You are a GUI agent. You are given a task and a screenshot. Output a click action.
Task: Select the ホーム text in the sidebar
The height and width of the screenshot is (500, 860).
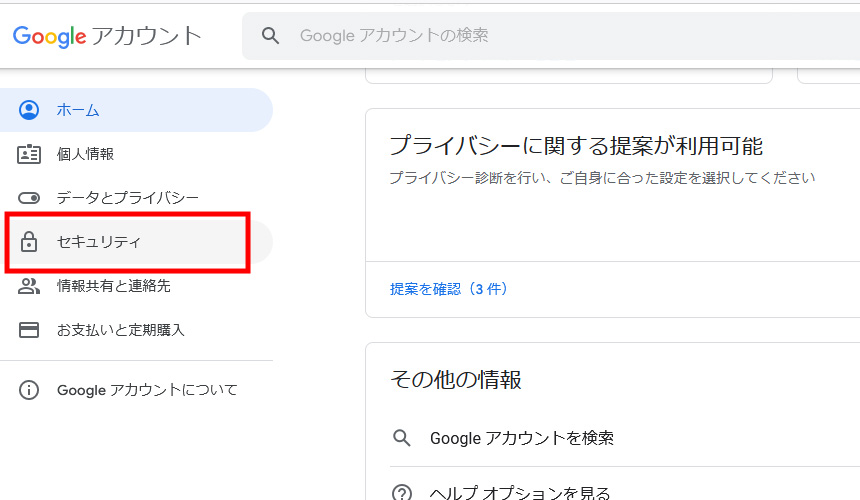click(x=78, y=110)
